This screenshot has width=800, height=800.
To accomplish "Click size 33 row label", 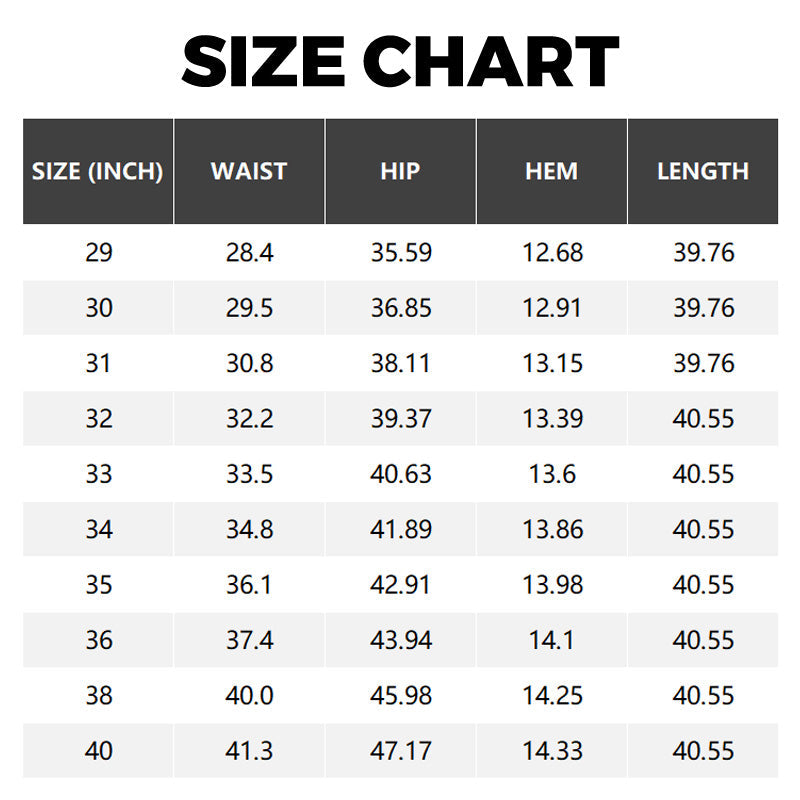I will pyautogui.click(x=98, y=474).
